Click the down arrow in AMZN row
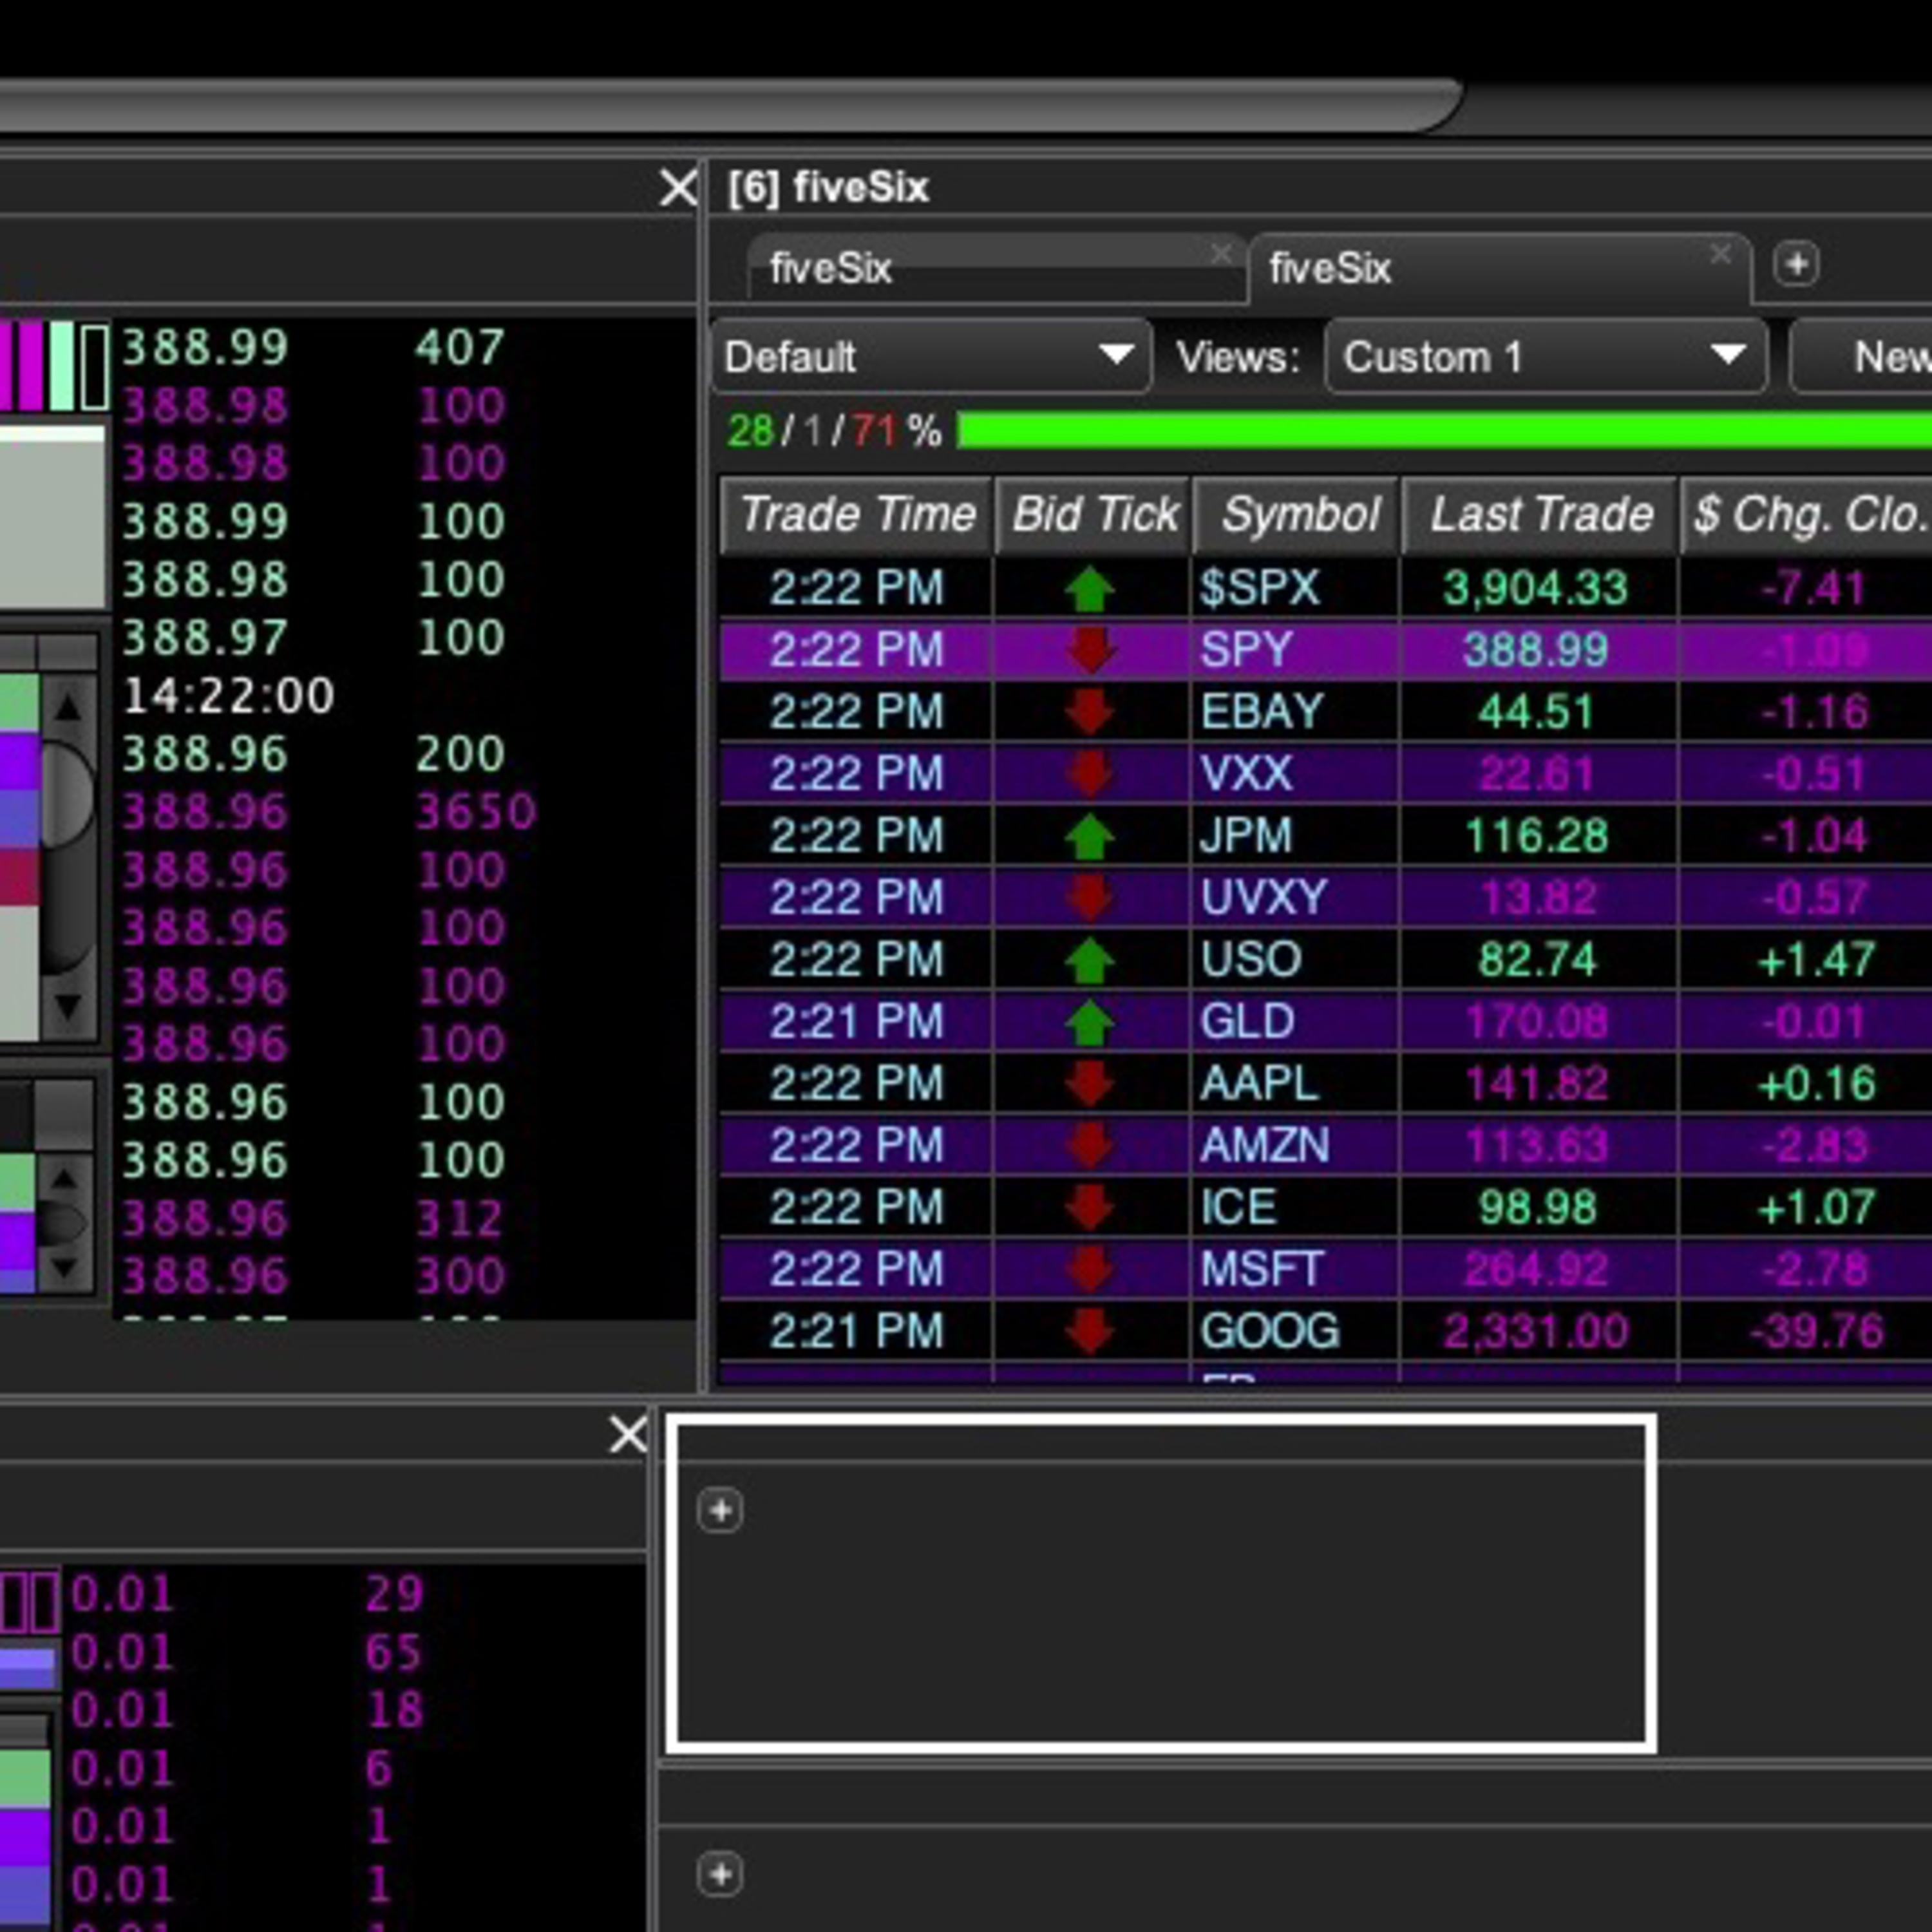Viewport: 1932px width, 1932px height. (x=1090, y=1146)
